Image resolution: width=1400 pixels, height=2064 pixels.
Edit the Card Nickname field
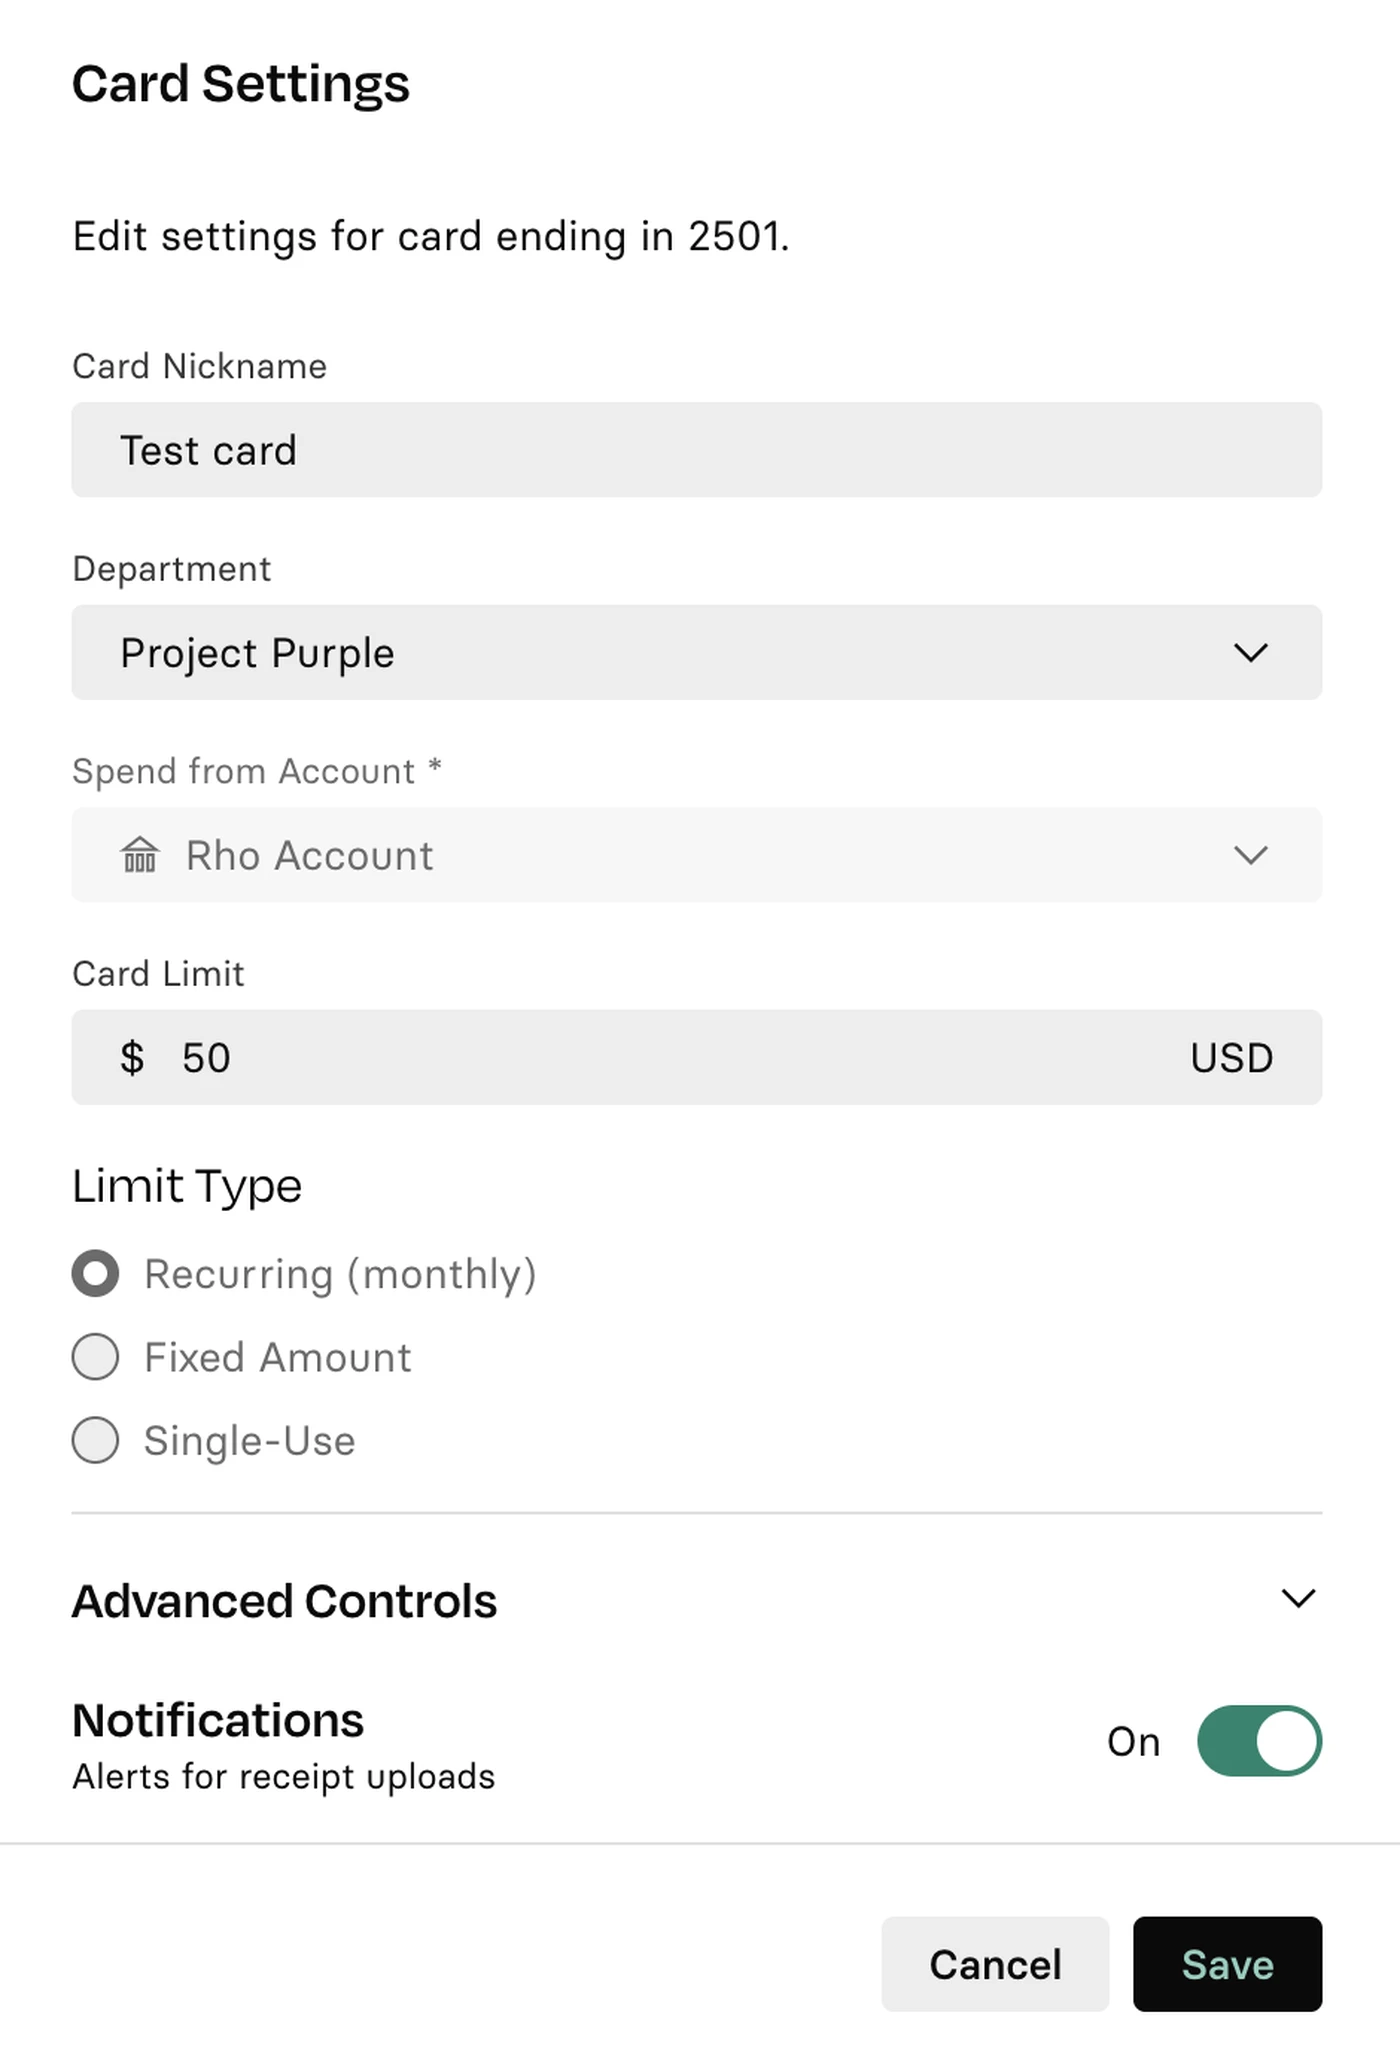[697, 450]
